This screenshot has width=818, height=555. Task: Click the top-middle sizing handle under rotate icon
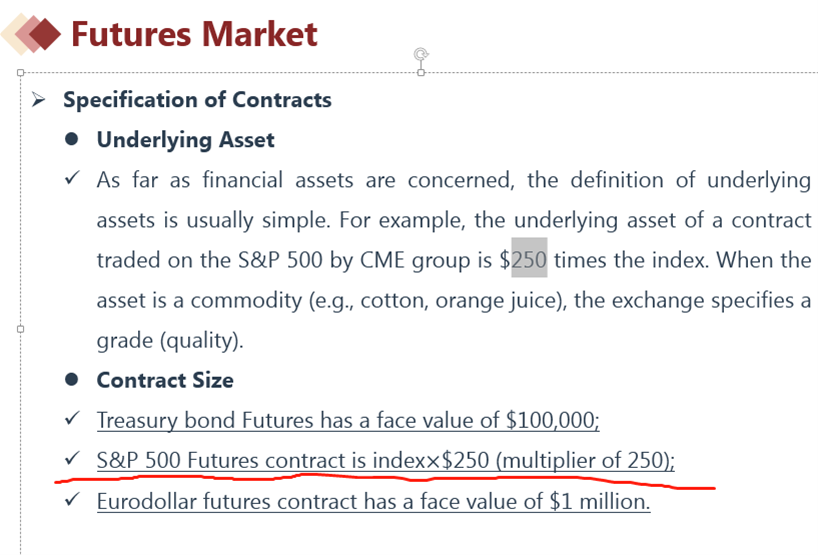pos(421,73)
